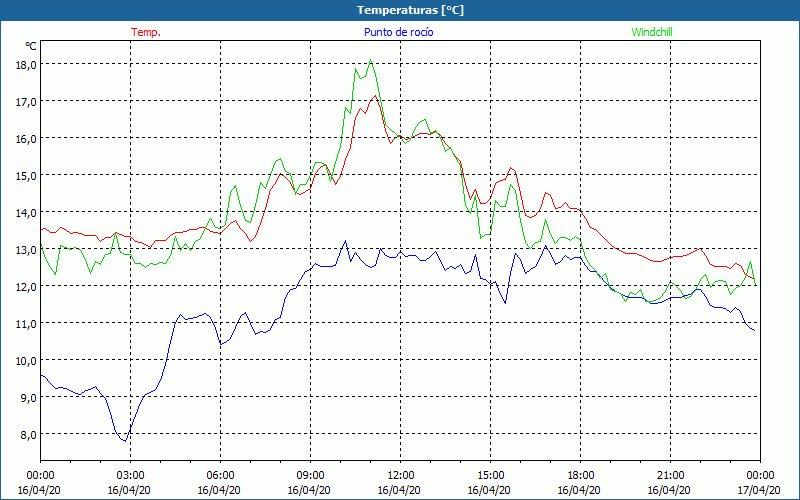
Task: Click the 18,0 y-axis value
Action: [x=26, y=64]
